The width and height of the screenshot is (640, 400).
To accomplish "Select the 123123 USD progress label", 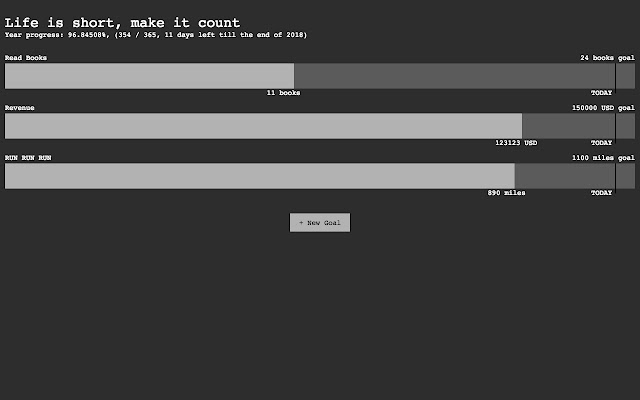I will pyautogui.click(x=516, y=143).
